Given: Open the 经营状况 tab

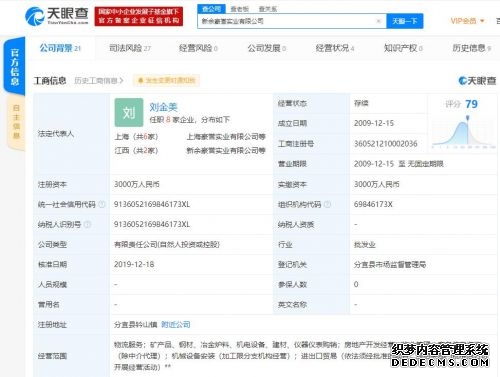Looking at the screenshot, I should click(335, 48).
